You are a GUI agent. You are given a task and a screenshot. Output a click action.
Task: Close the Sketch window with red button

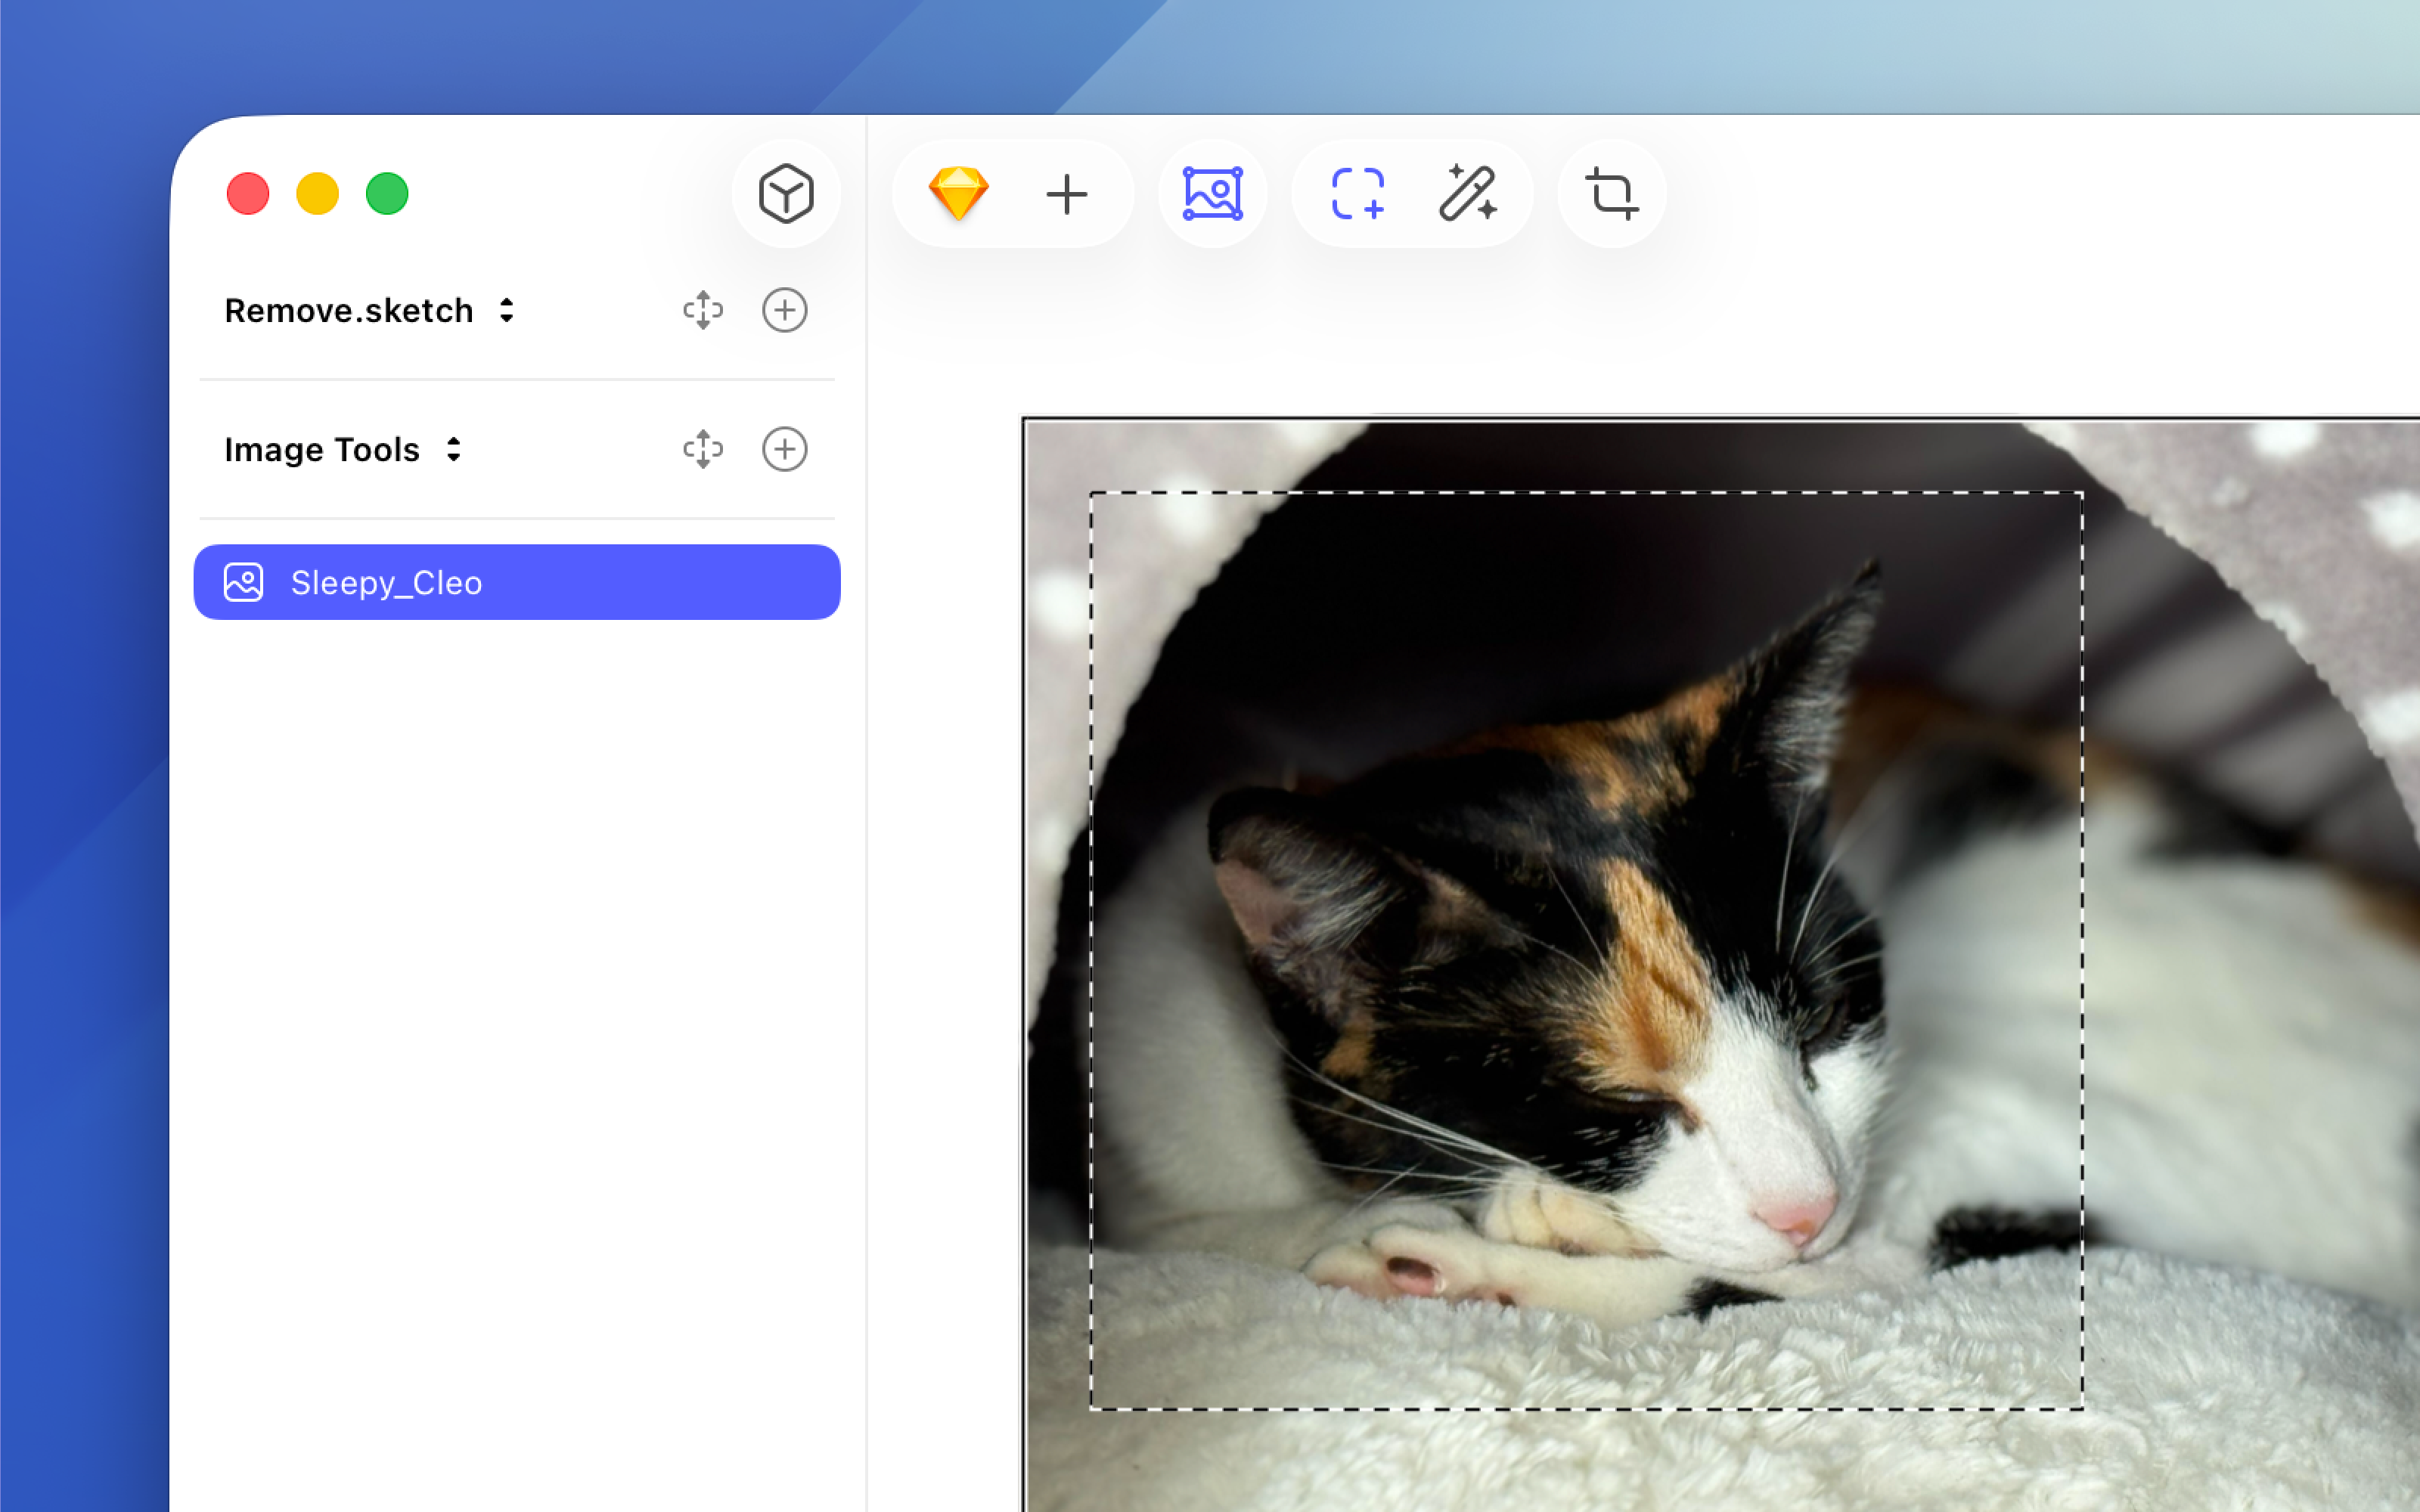click(x=248, y=194)
